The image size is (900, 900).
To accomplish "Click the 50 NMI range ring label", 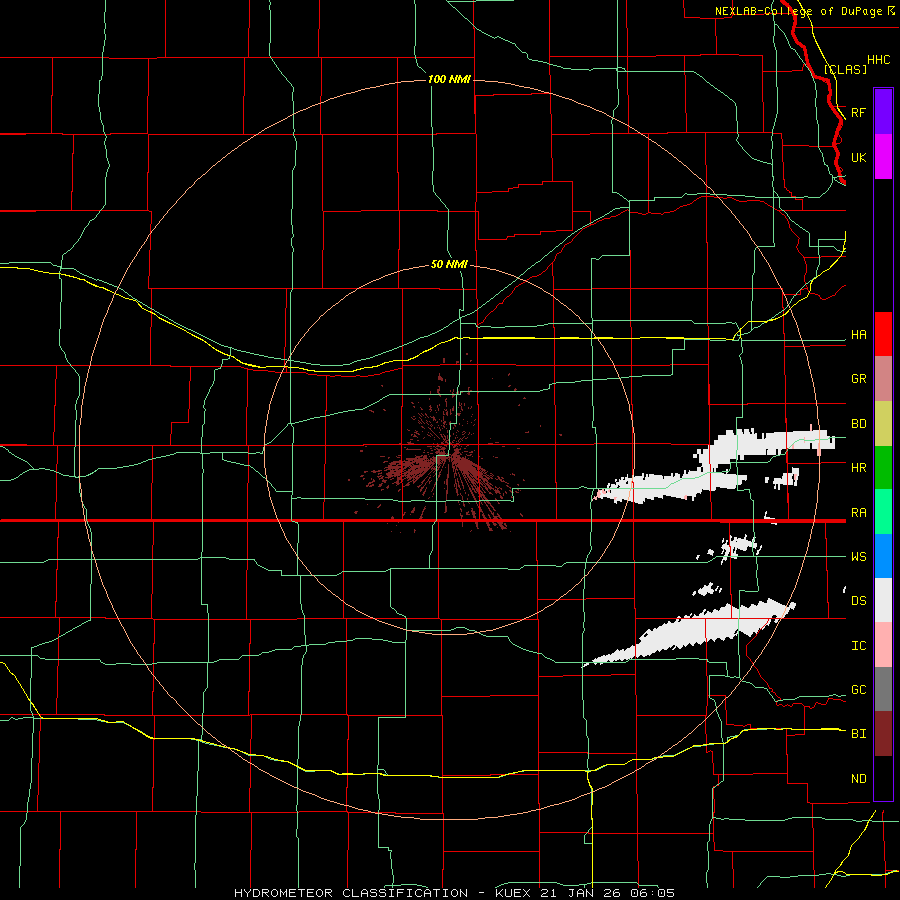I will click(x=449, y=264).
